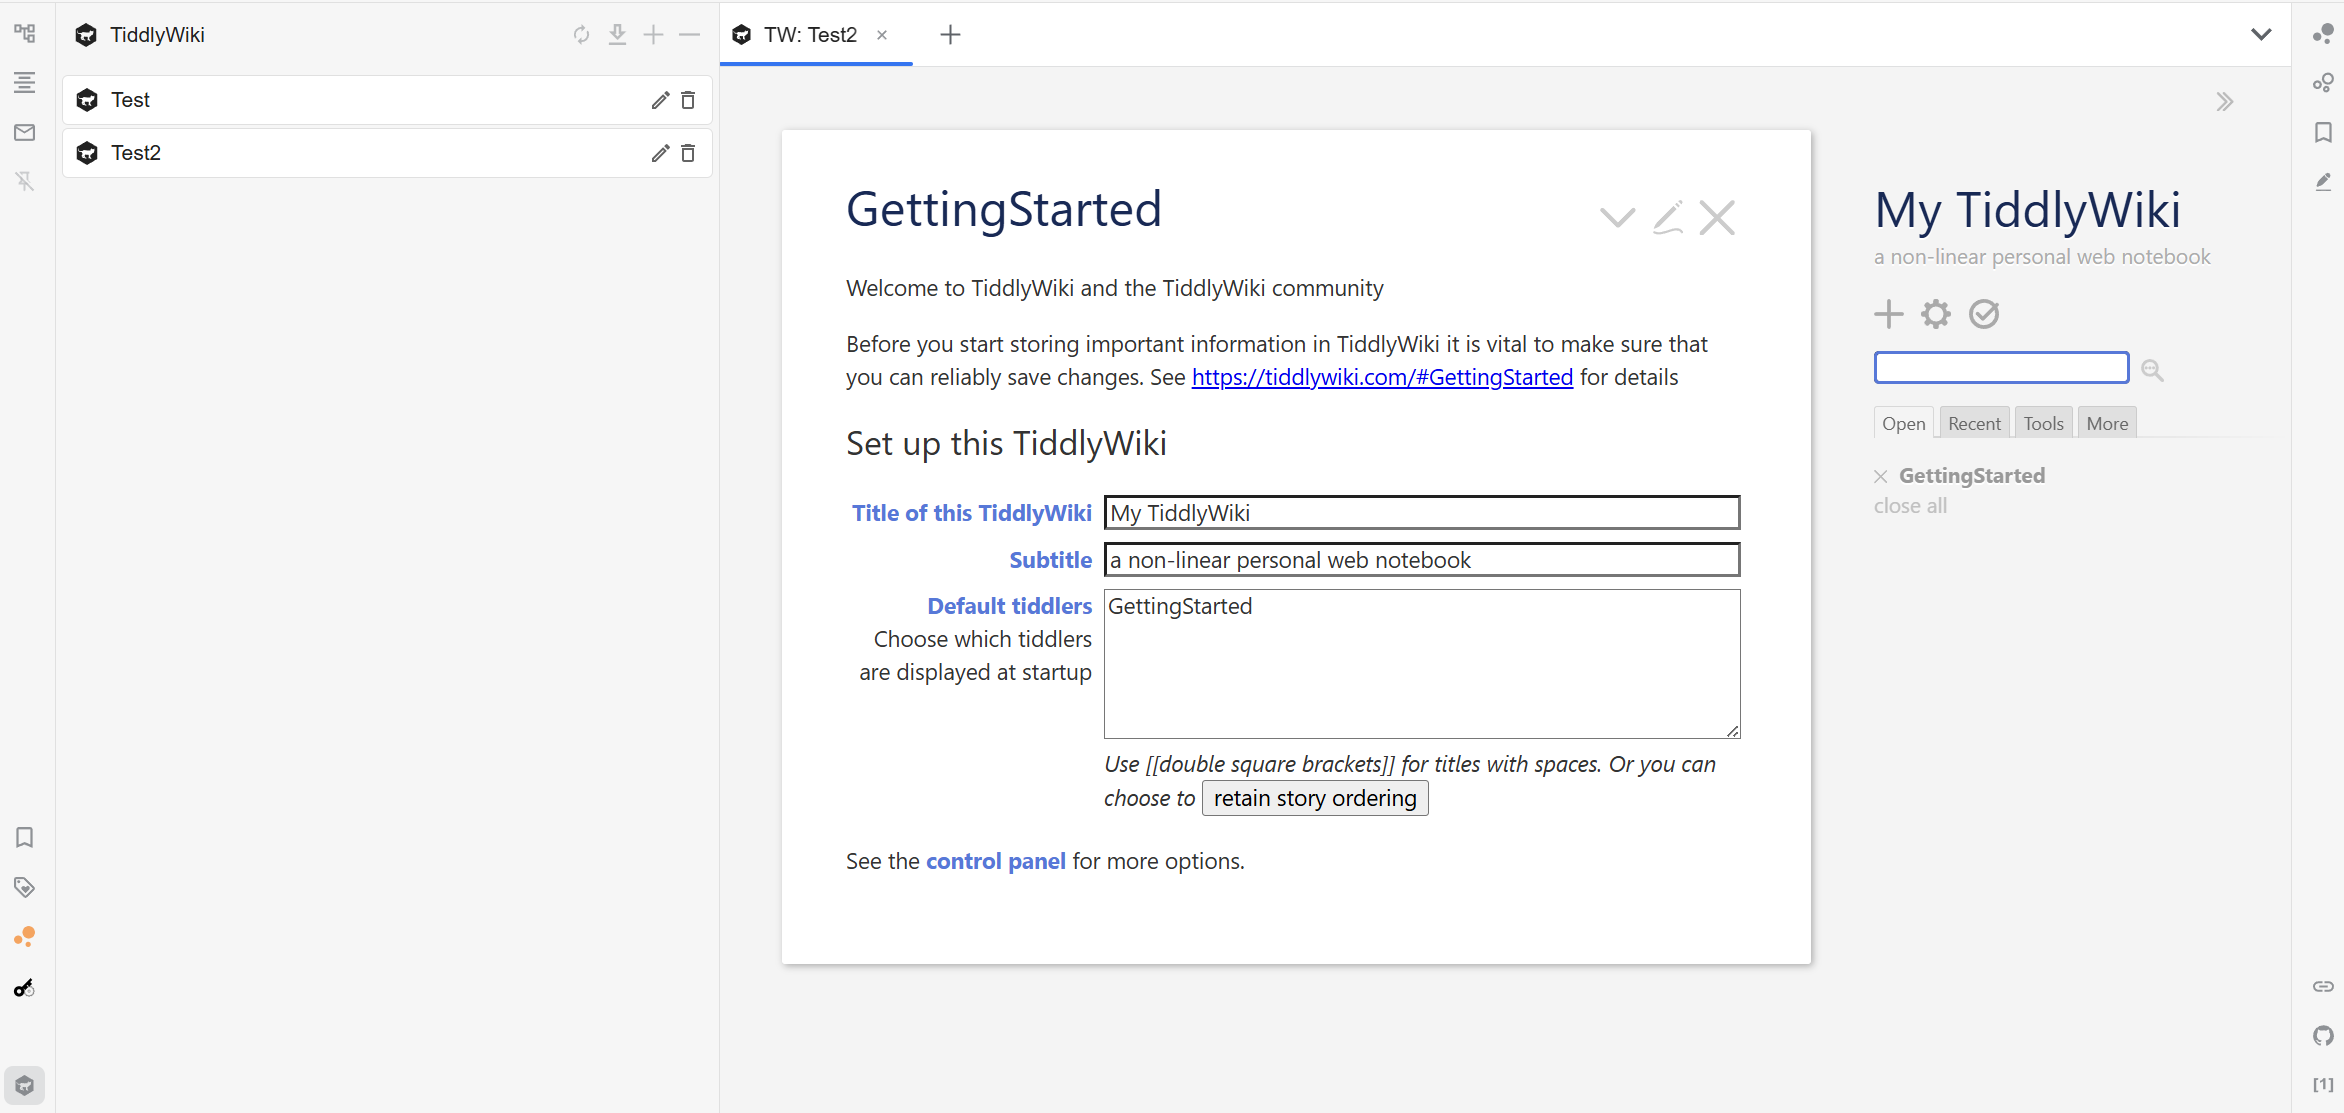2344x1113 pixels.
Task: Delete the Test2 wiki entry
Action: [688, 153]
